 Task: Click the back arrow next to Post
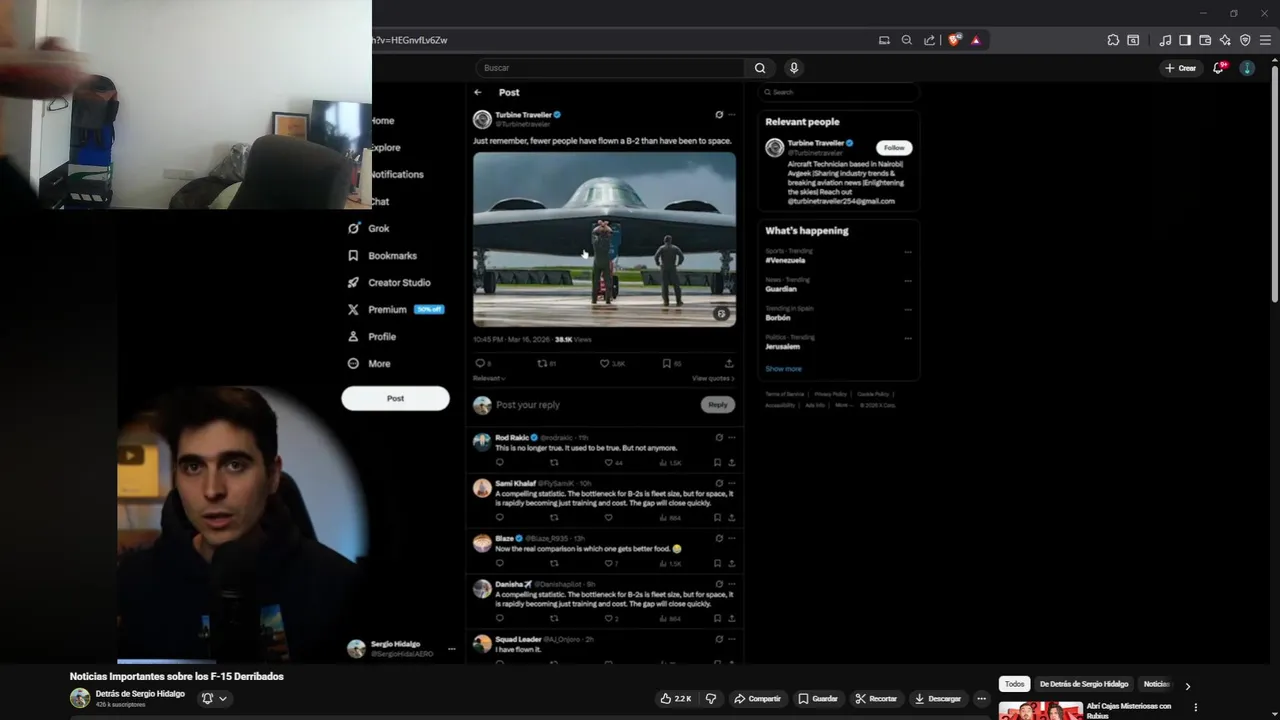[x=478, y=92]
